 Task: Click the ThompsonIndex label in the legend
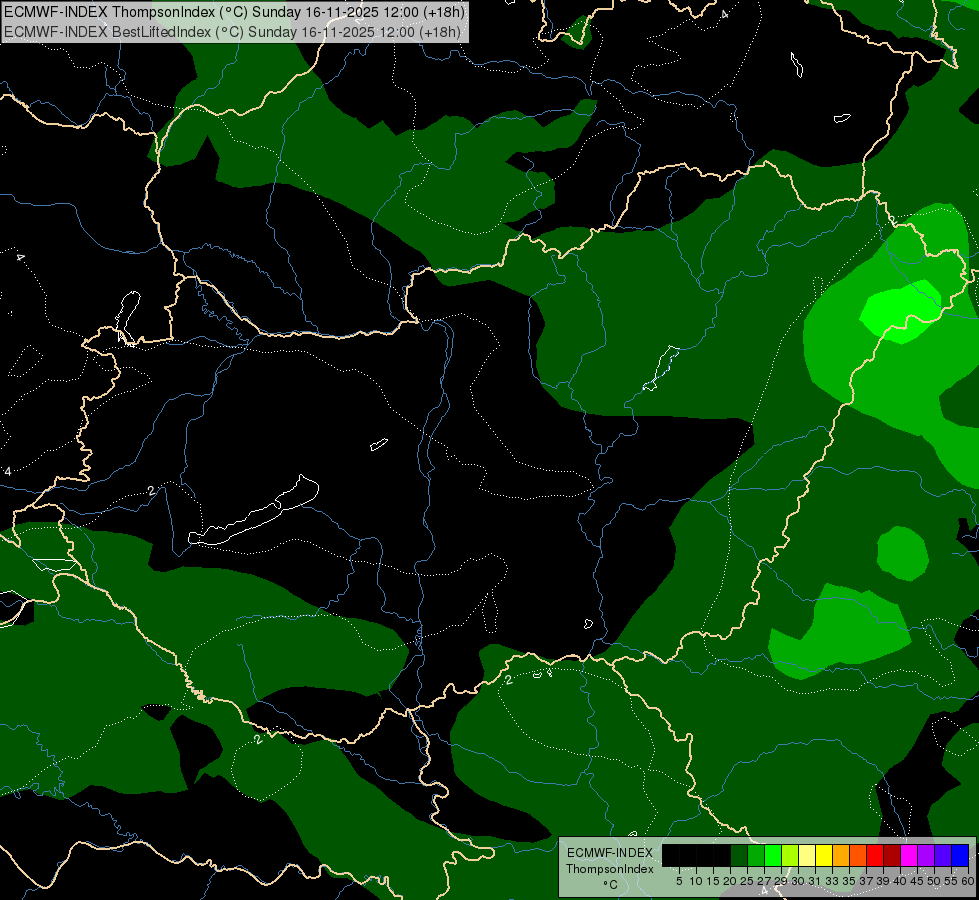[609, 869]
